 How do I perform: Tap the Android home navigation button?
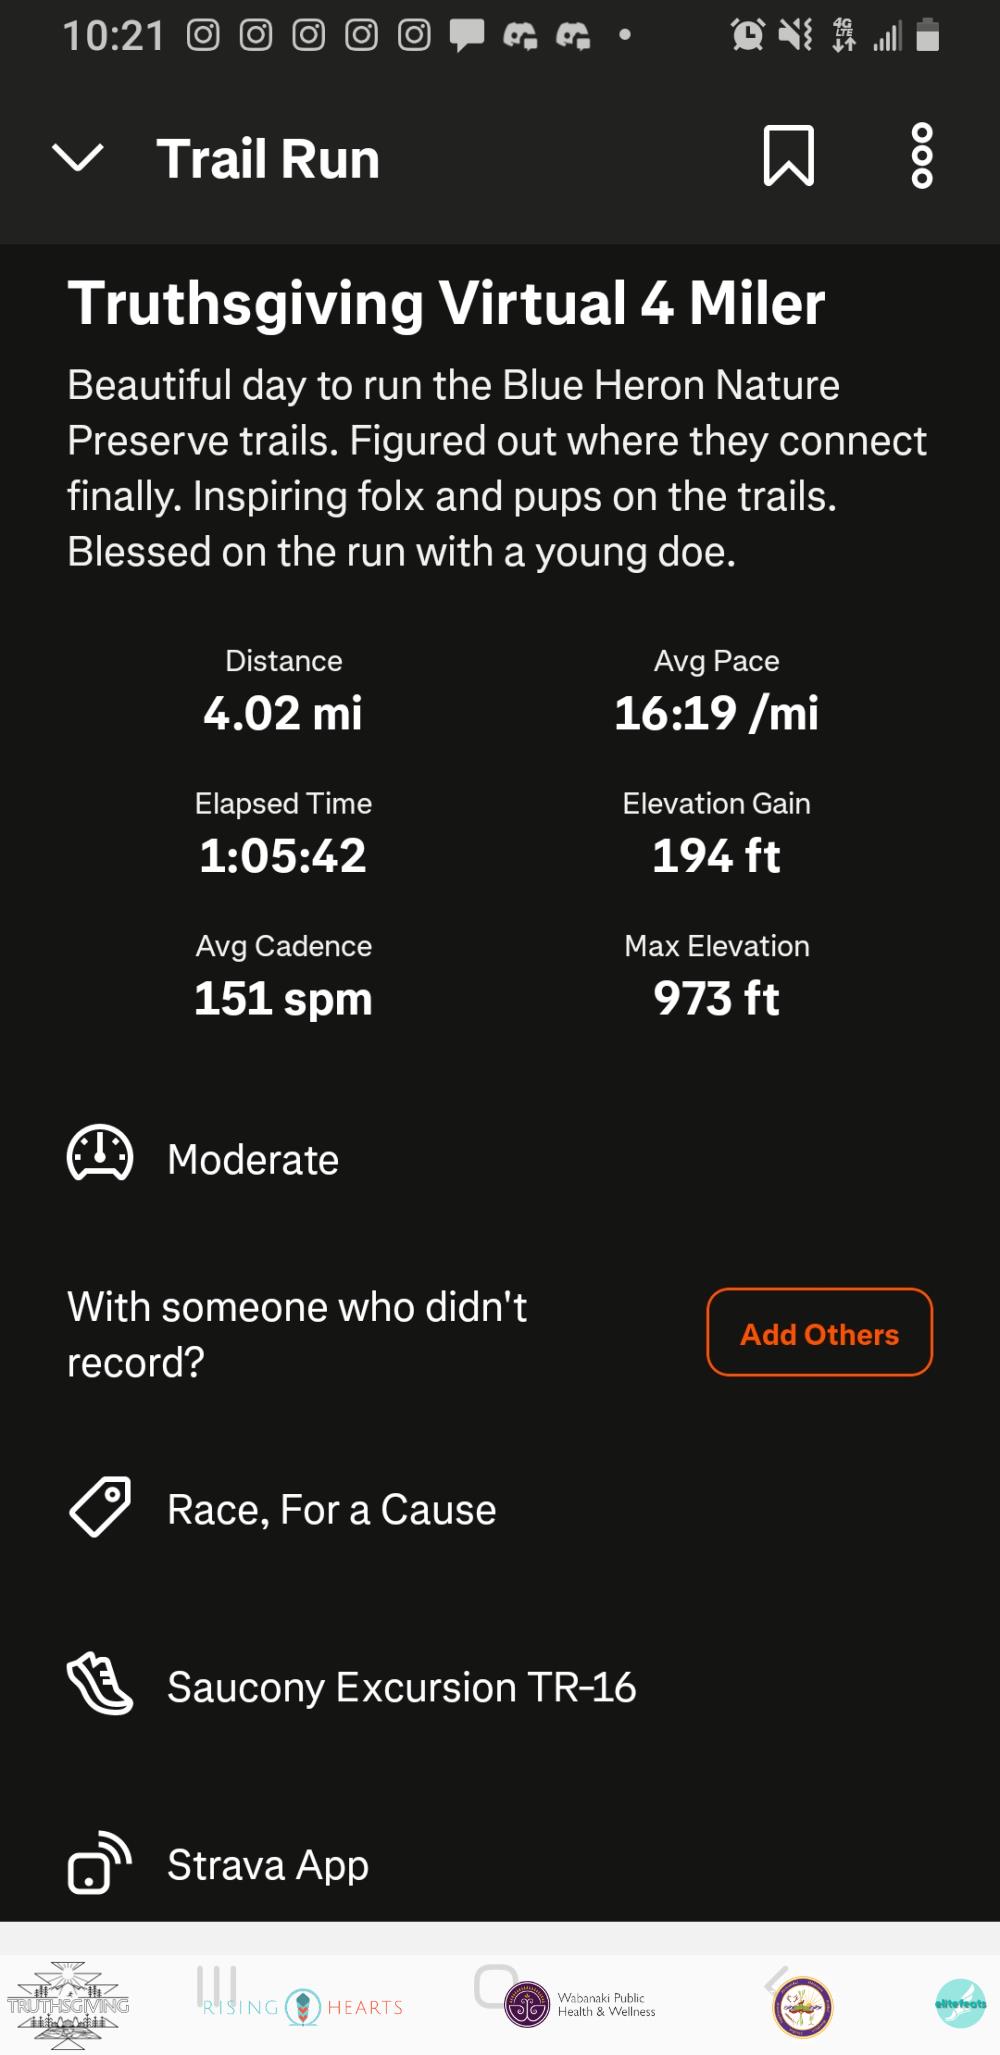point(496,1985)
